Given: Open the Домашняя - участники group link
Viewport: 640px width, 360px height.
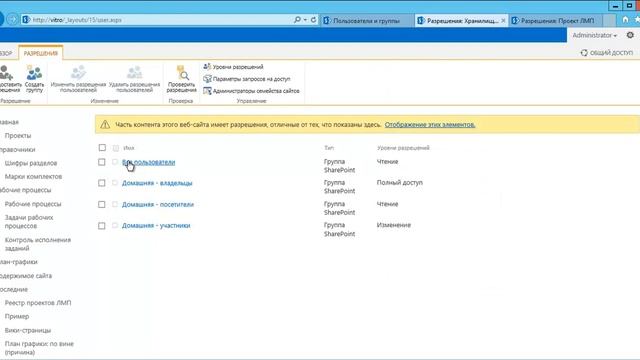Looking at the screenshot, I should [x=156, y=225].
